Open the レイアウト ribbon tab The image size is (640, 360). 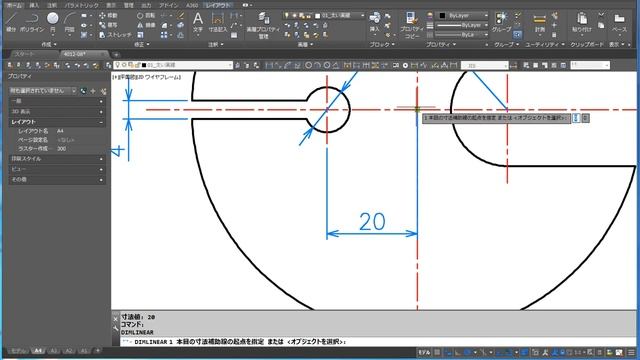coord(218,5)
